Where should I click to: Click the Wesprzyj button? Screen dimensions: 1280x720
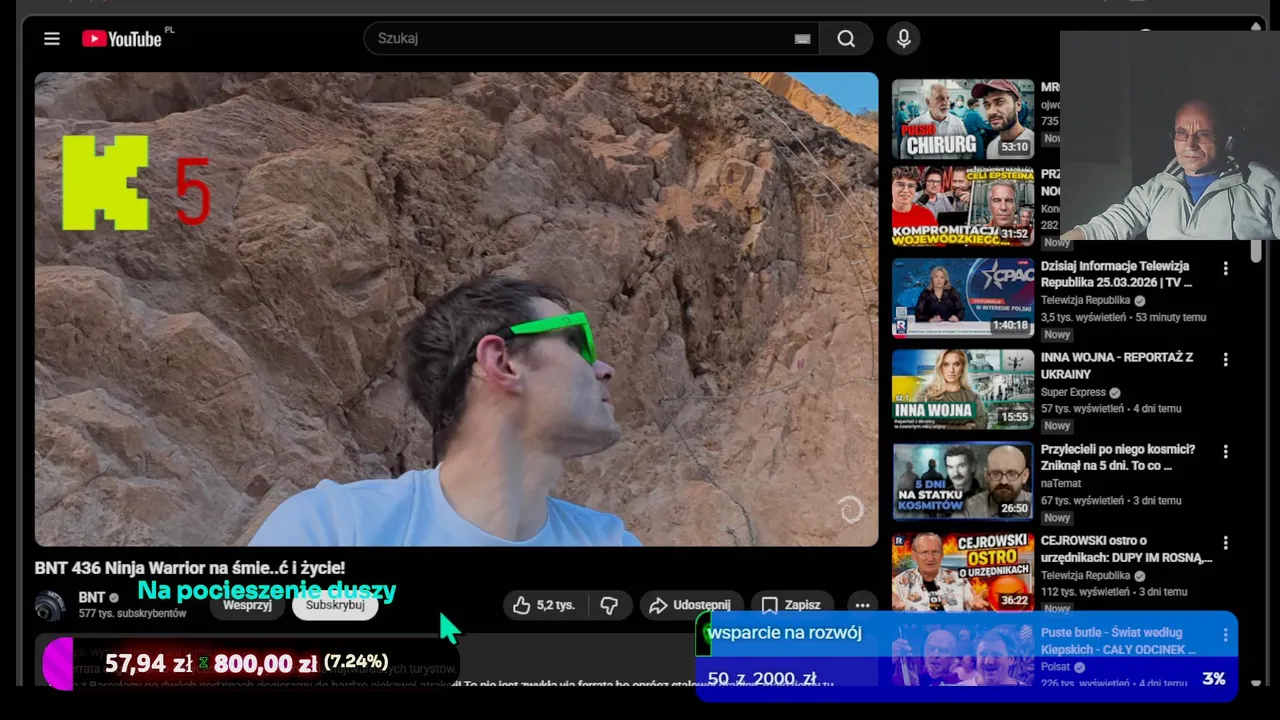pos(248,605)
